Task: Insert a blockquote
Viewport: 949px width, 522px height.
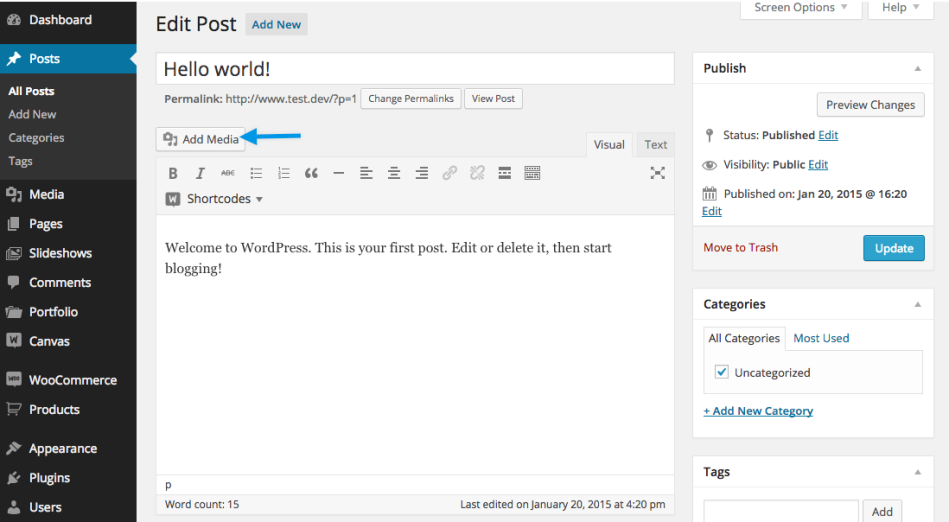Action: coord(311,173)
